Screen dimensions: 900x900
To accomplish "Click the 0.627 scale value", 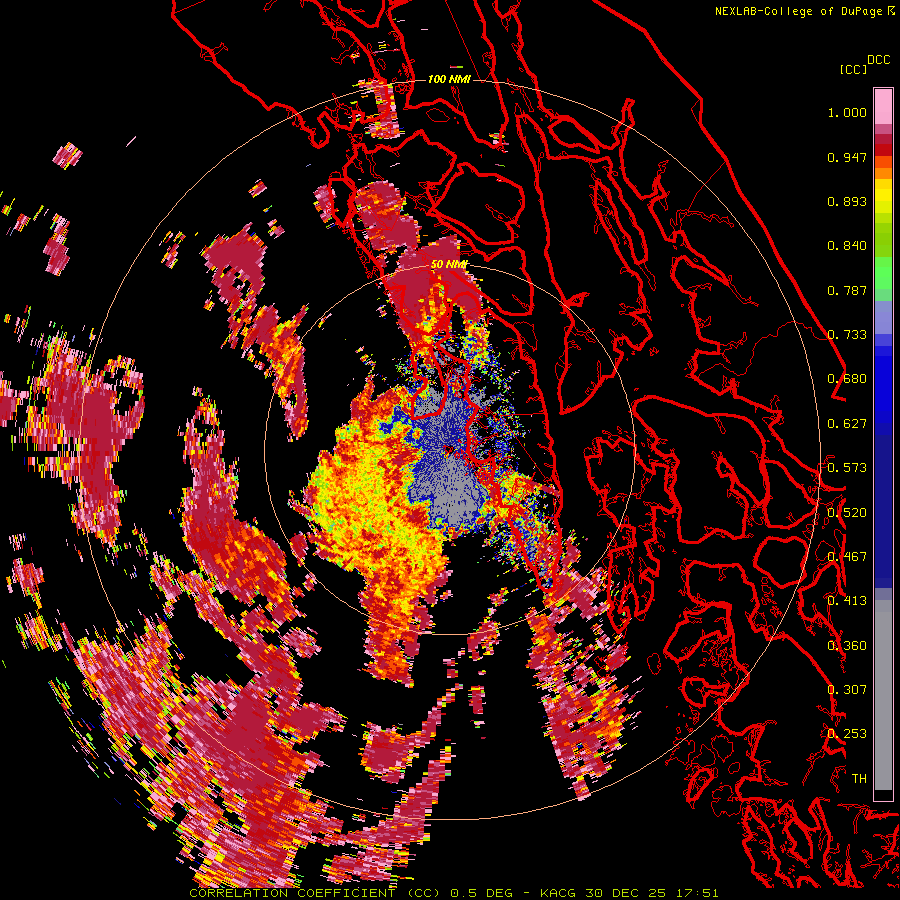I will click(847, 424).
